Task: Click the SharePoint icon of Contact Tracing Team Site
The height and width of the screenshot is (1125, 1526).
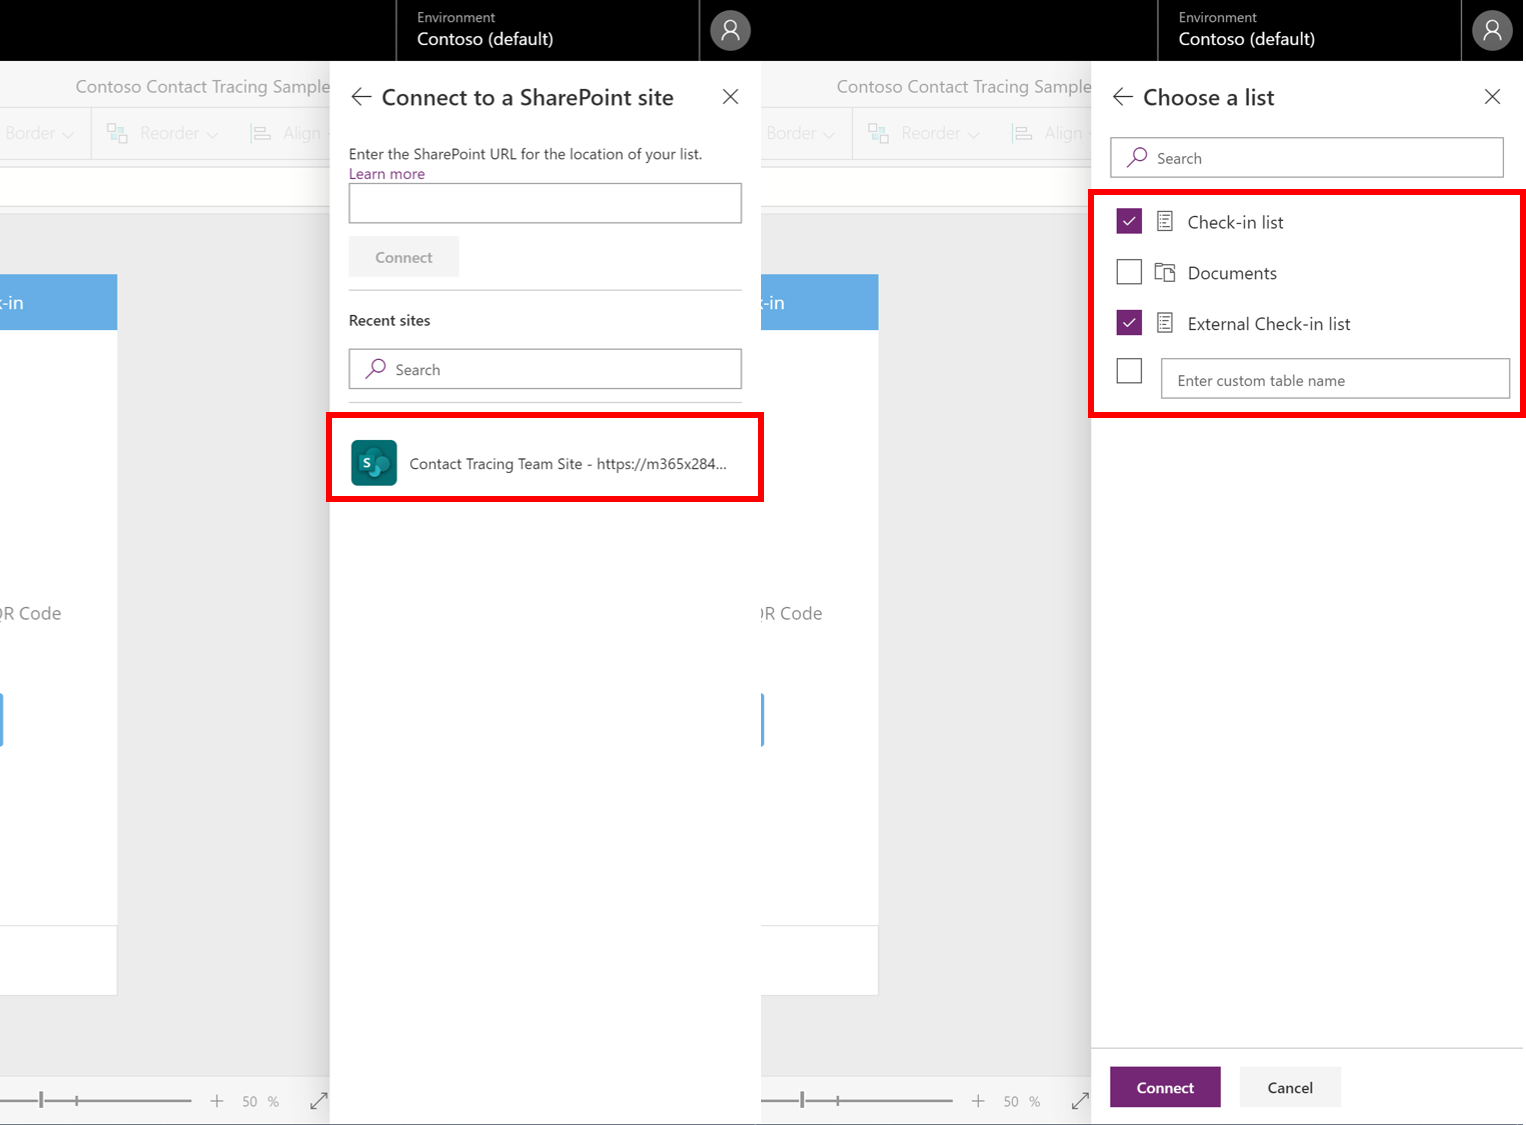Action: click(374, 463)
